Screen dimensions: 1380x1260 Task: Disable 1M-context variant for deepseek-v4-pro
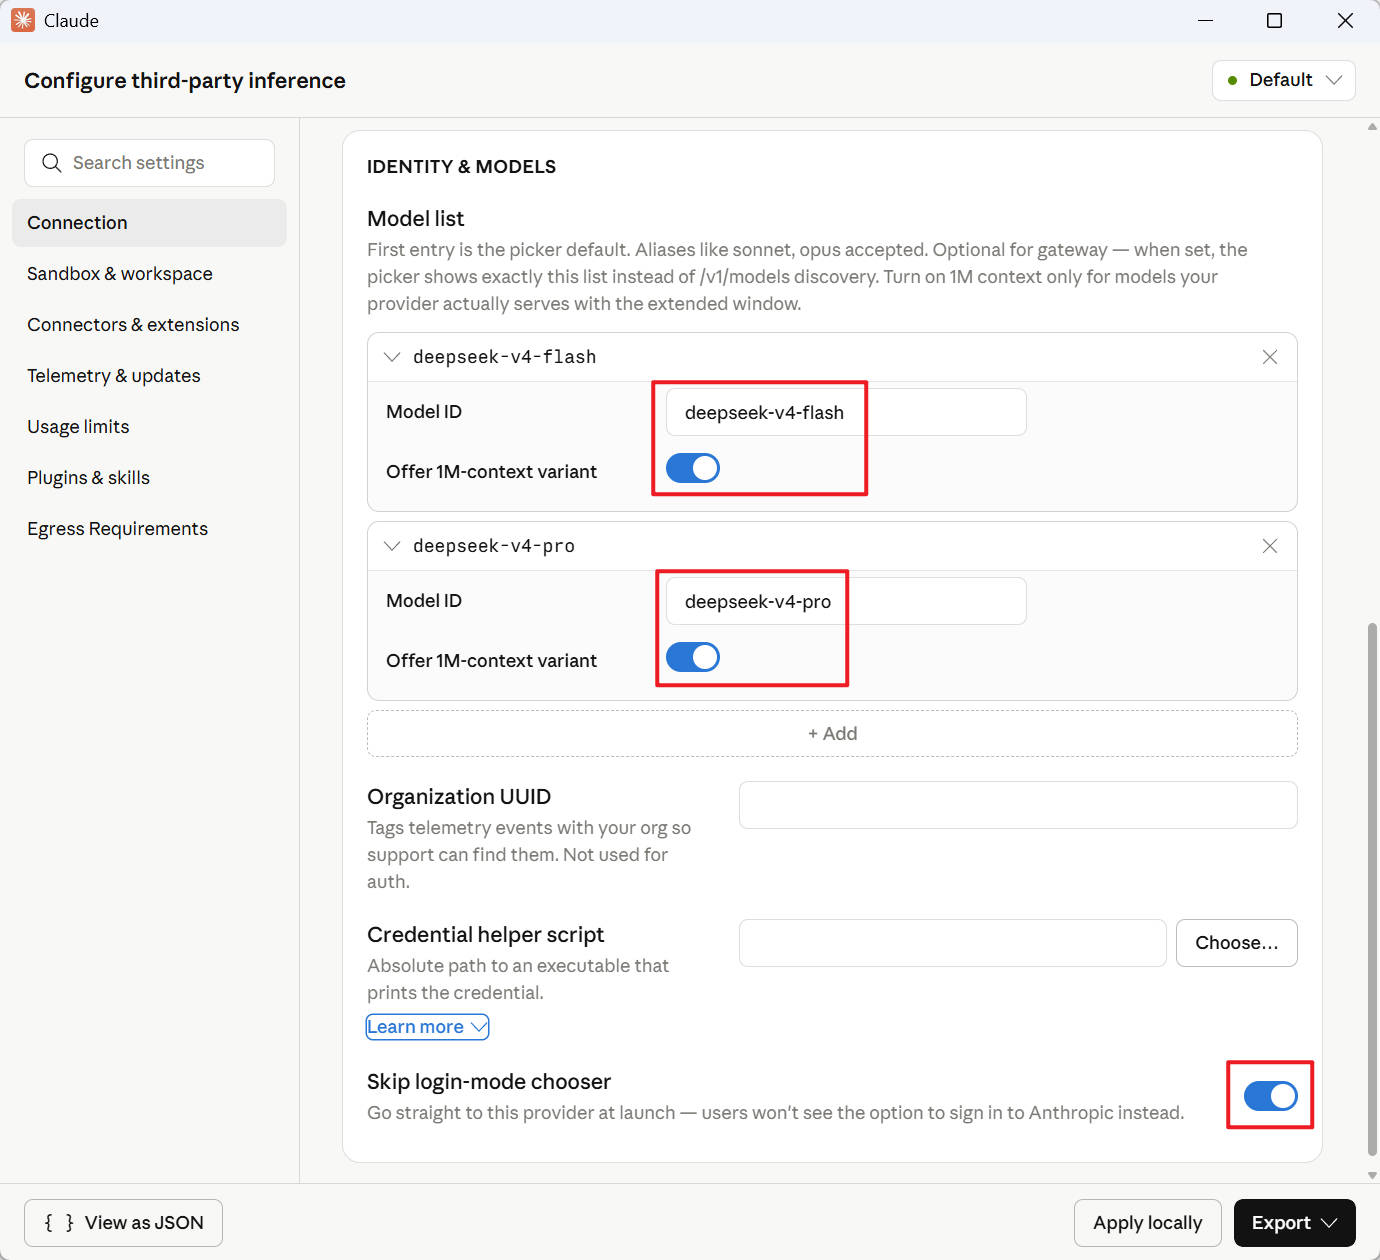[x=692, y=657]
